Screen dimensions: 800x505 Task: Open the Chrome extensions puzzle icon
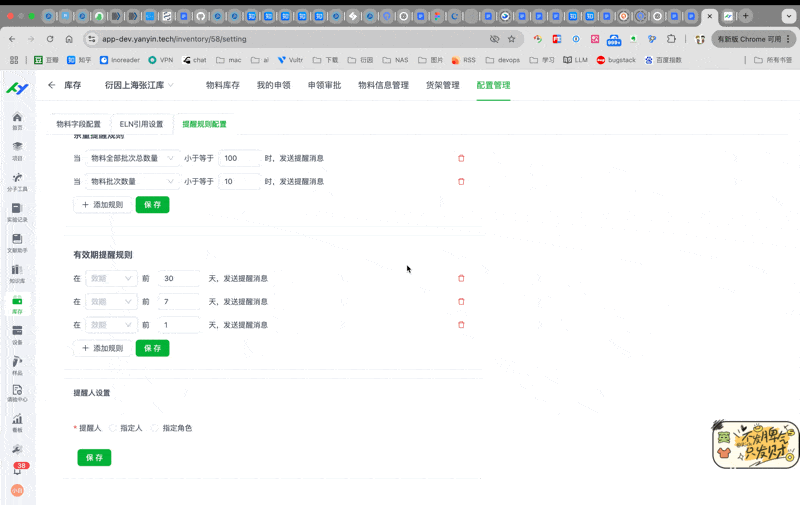pos(671,39)
